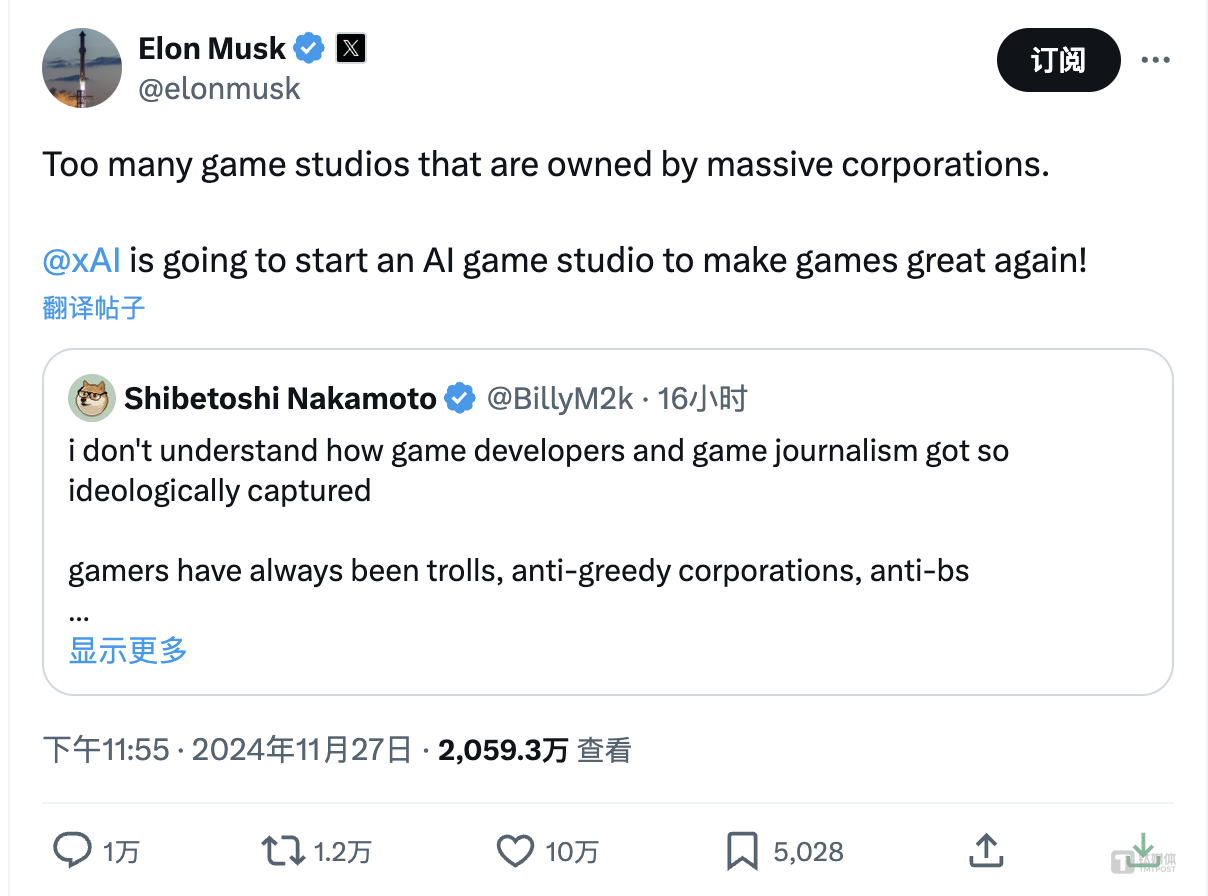Click the repost arrows icon
The height and width of the screenshot is (896, 1208).
[283, 850]
